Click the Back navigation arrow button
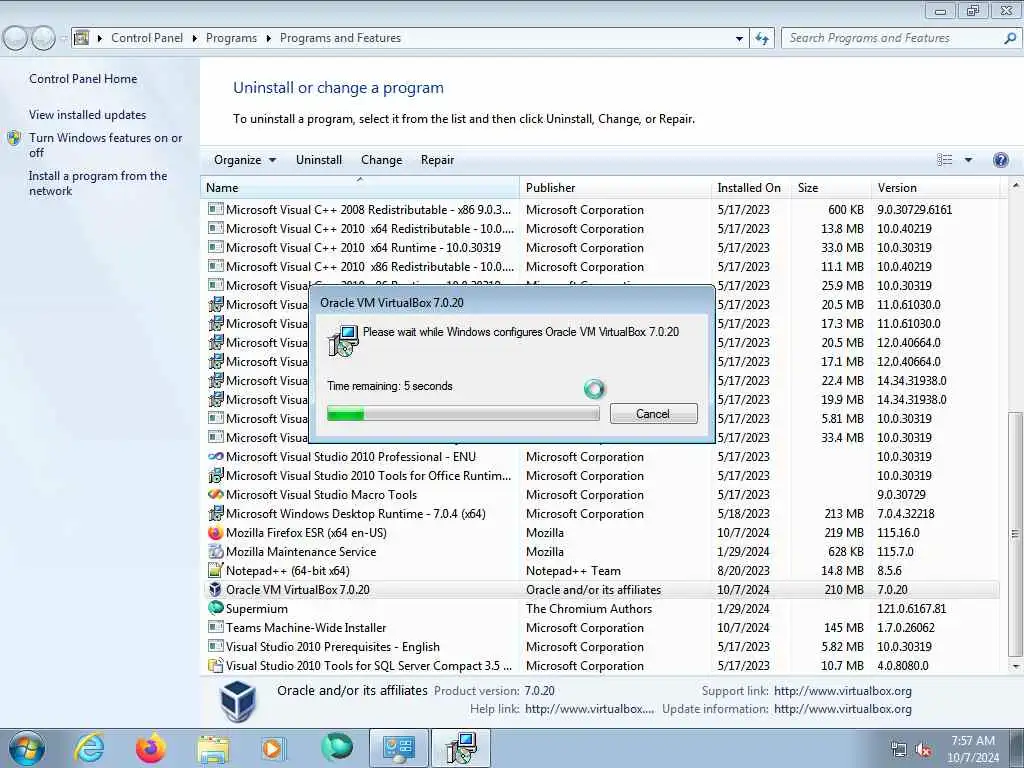This screenshot has width=1024, height=768. pos(16,38)
